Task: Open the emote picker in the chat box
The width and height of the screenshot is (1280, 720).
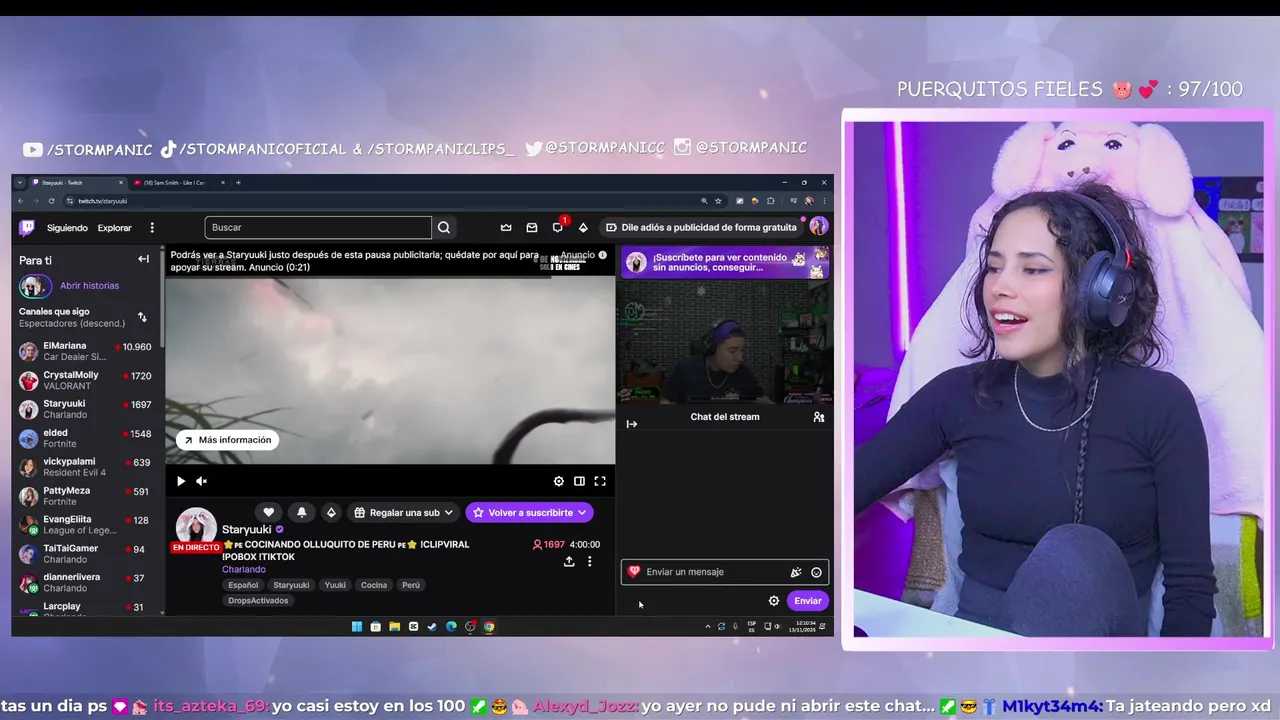Action: [x=816, y=572]
